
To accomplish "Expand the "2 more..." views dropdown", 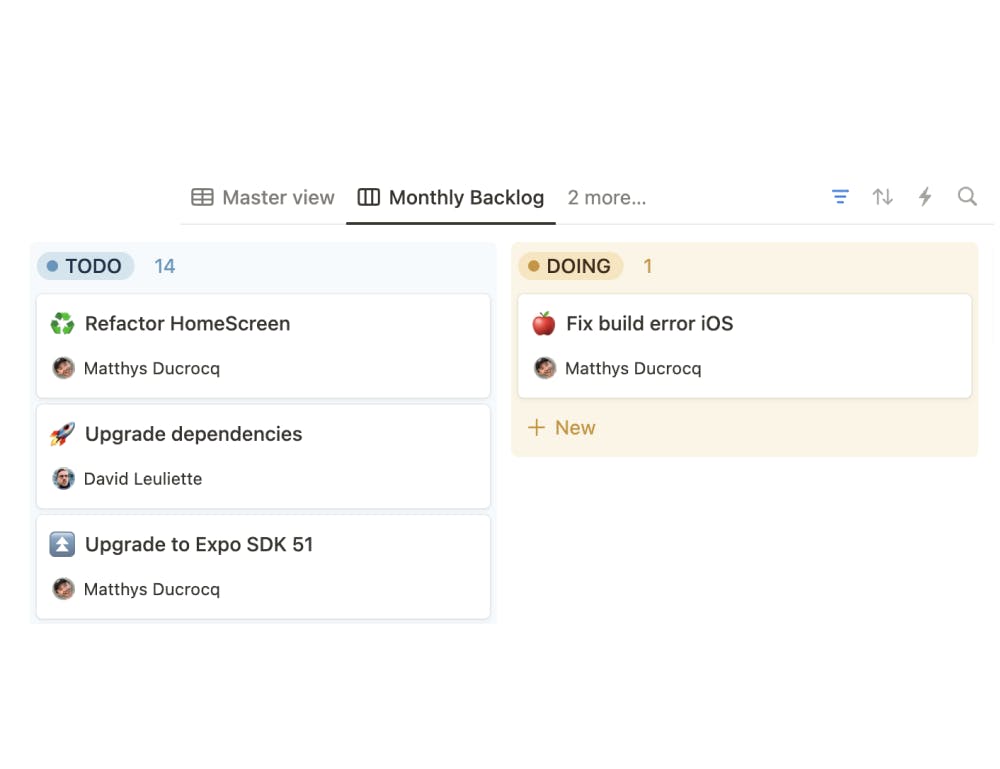I will coord(607,198).
